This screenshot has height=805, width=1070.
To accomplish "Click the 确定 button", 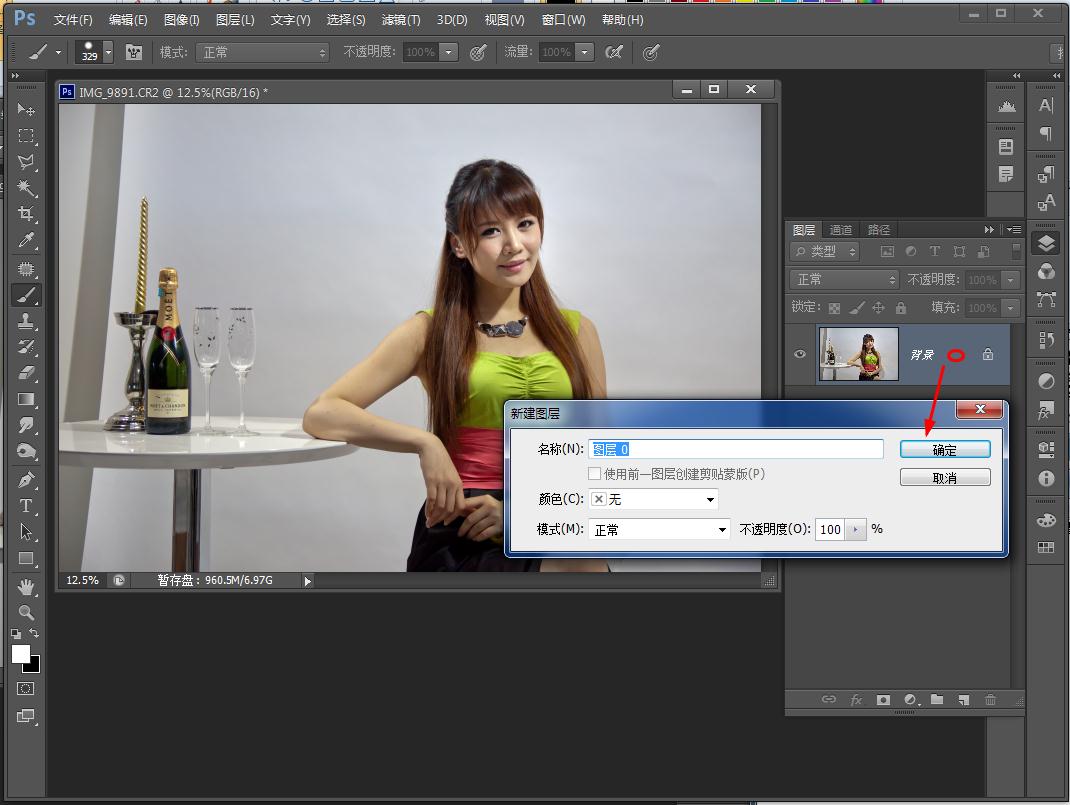I will pyautogui.click(x=945, y=450).
